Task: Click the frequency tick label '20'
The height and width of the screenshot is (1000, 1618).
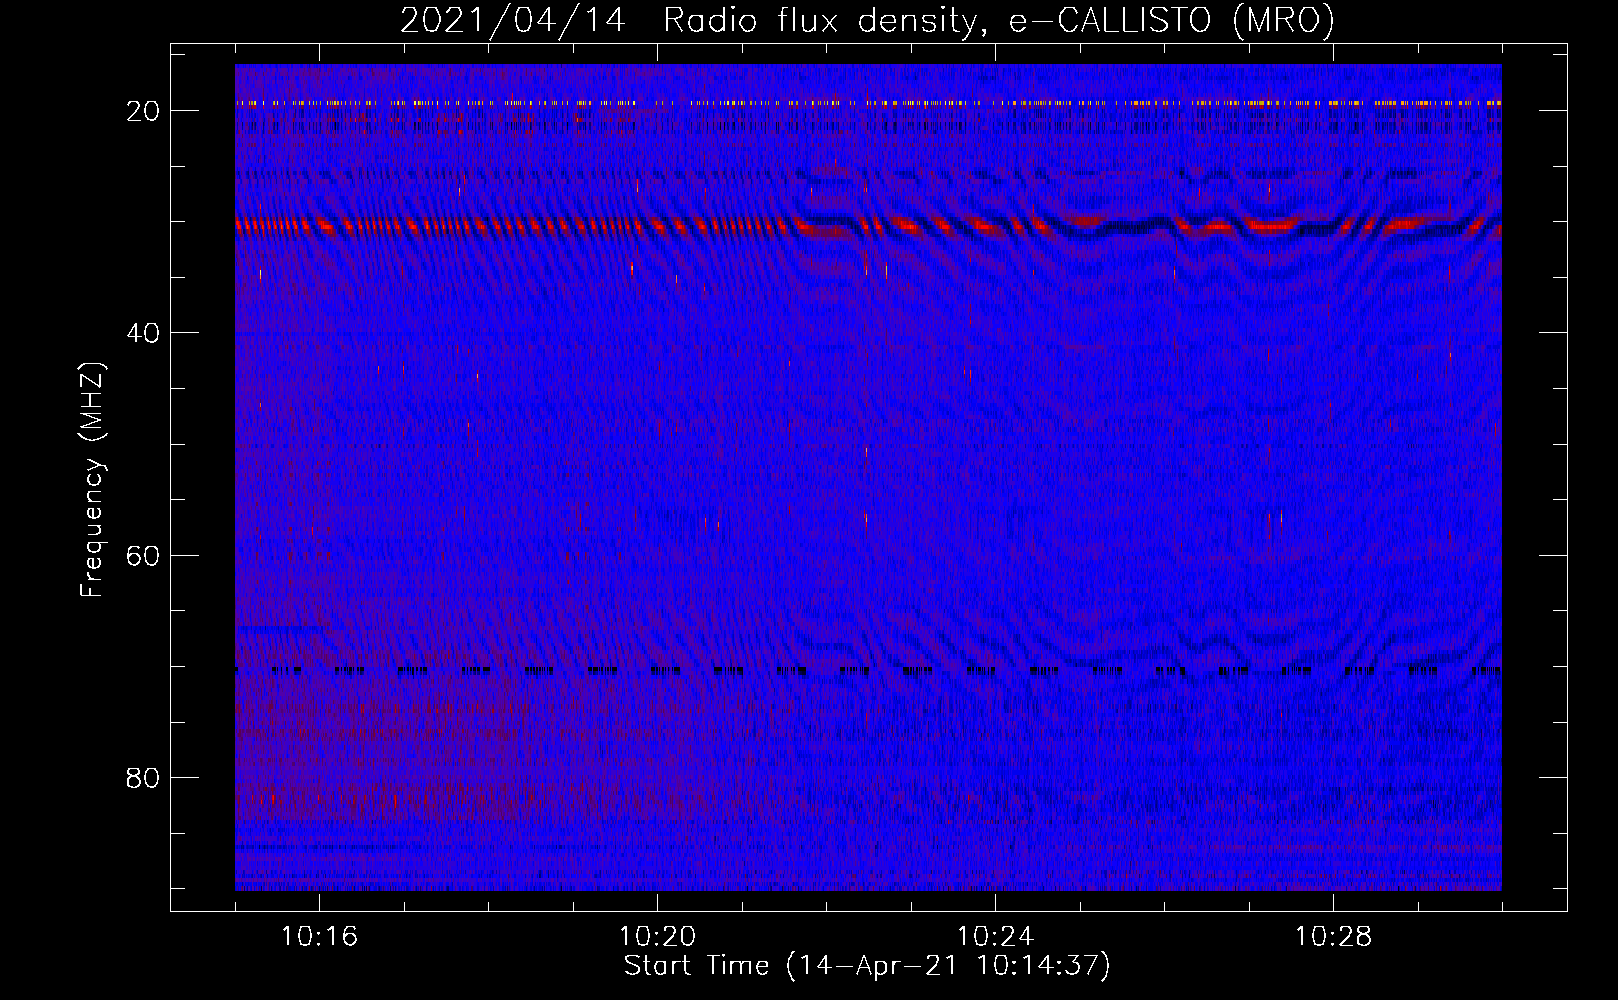Action: pos(143,111)
